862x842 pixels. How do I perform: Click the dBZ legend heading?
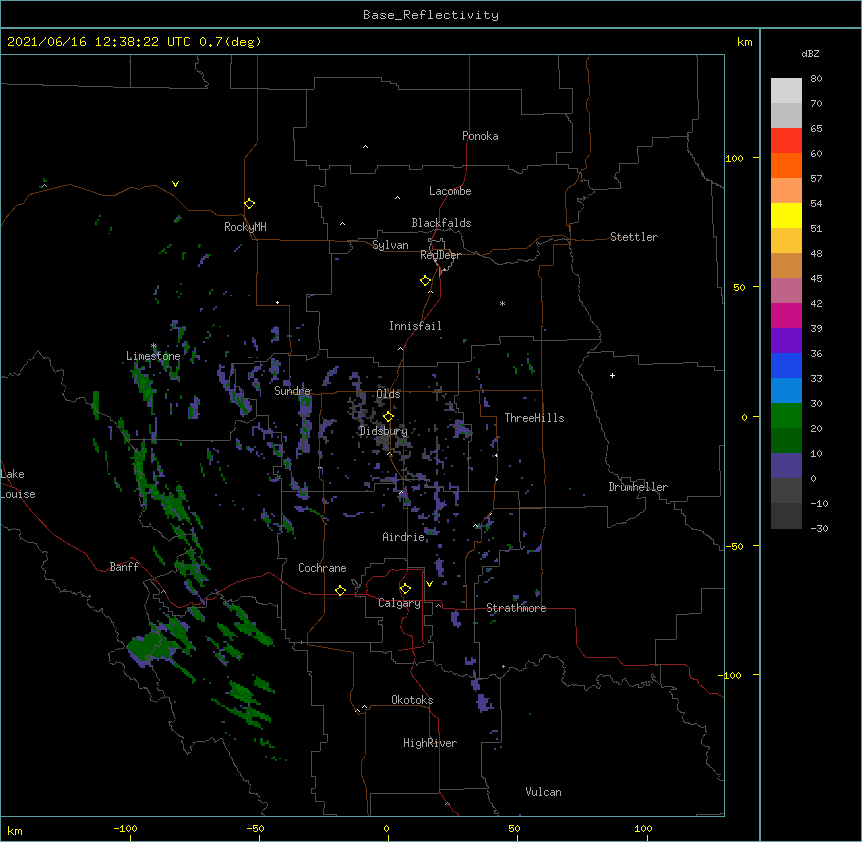[x=810, y=54]
